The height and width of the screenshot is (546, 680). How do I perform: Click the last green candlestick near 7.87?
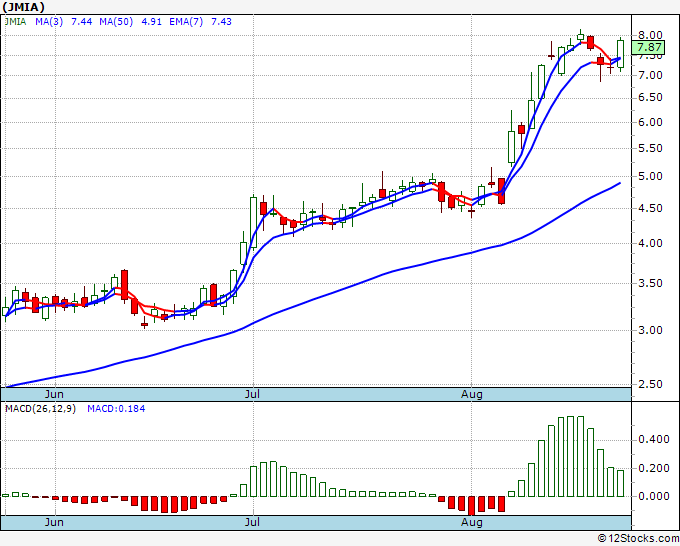click(x=621, y=54)
